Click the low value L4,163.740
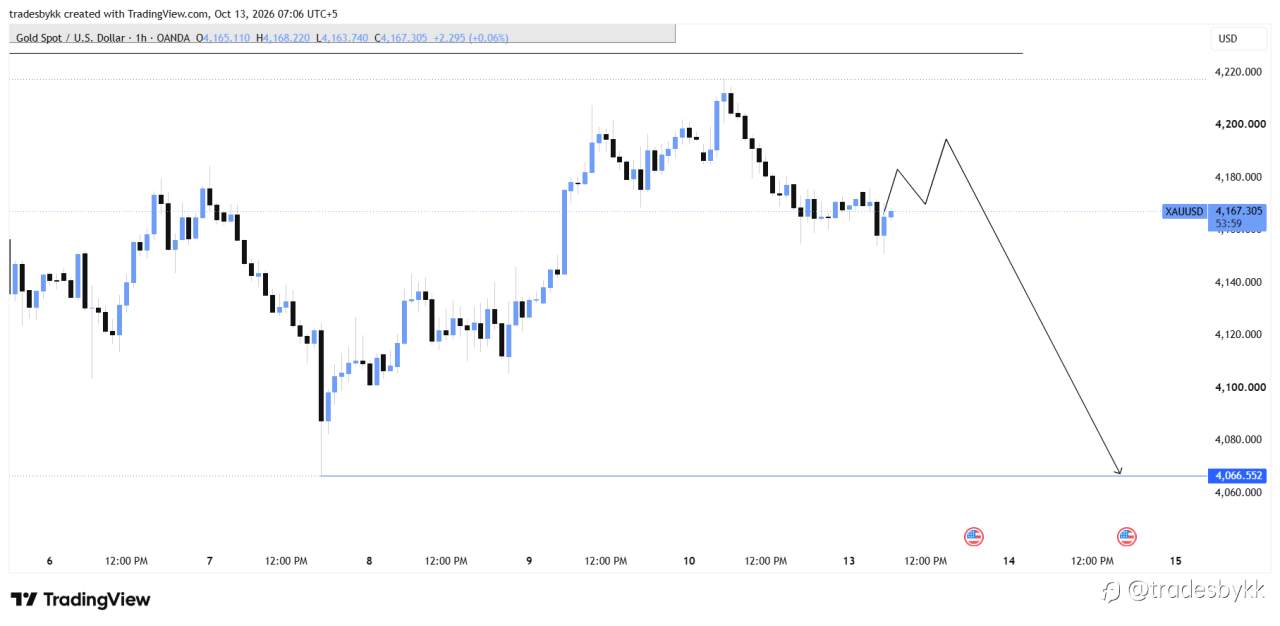 tap(342, 38)
